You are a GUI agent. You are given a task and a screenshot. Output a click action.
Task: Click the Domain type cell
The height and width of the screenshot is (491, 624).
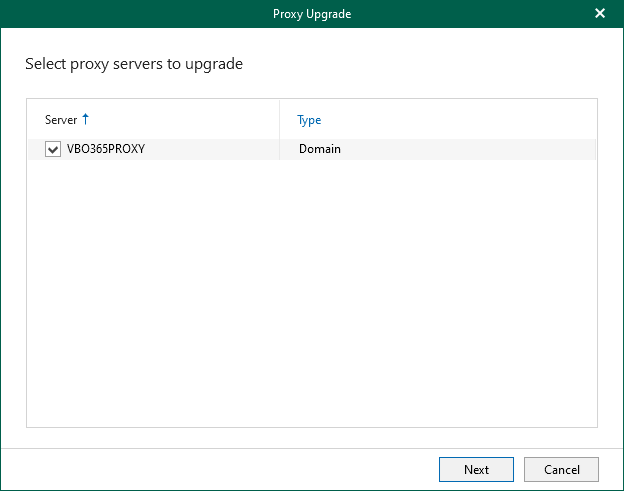320,149
